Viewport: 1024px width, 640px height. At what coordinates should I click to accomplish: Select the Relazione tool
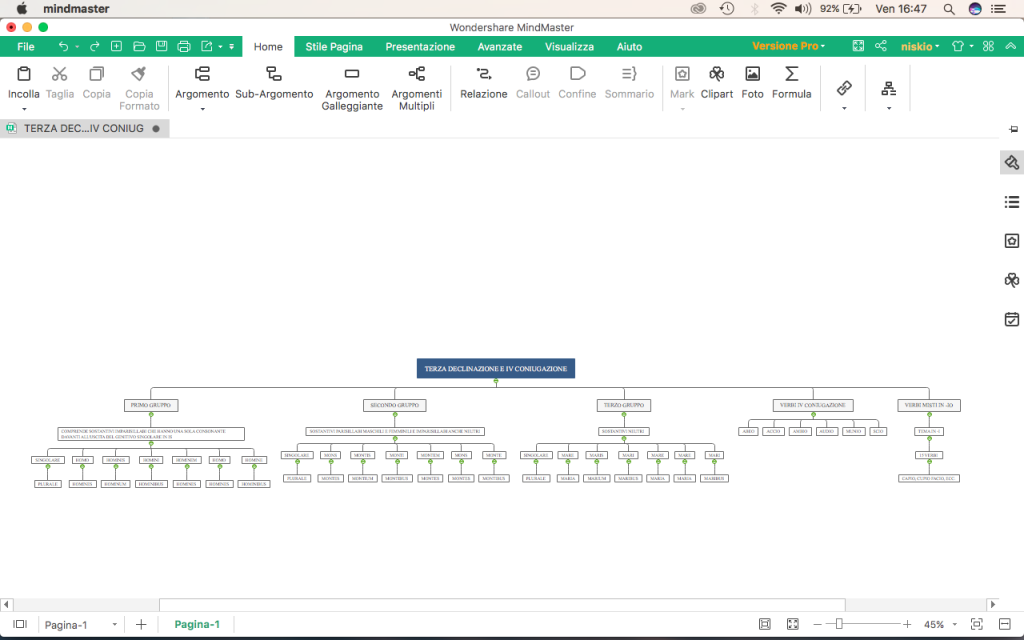coord(483,83)
